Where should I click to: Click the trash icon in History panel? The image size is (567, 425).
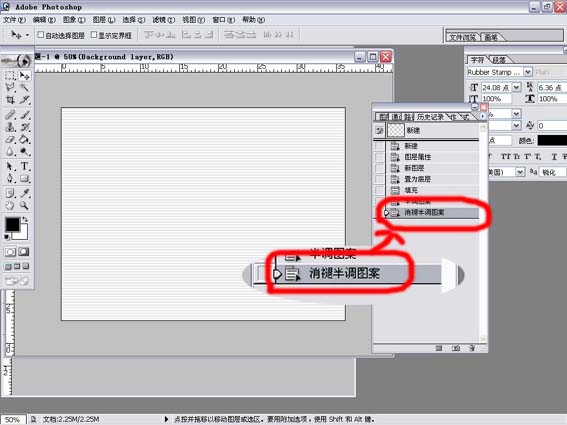coord(472,348)
